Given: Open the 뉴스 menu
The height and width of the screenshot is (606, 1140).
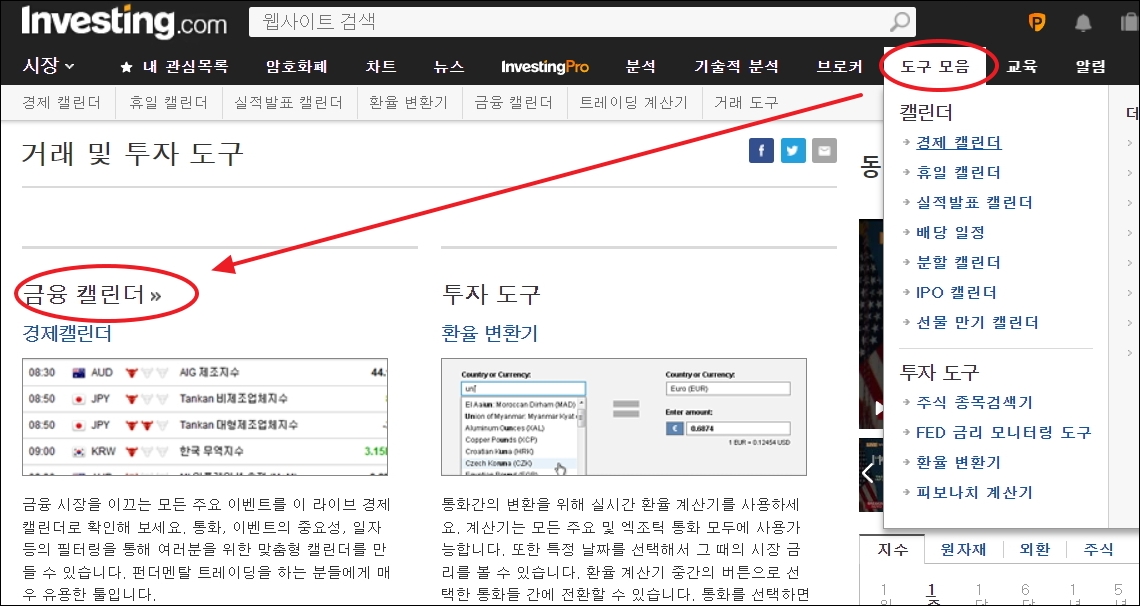Looking at the screenshot, I should pos(449,67).
